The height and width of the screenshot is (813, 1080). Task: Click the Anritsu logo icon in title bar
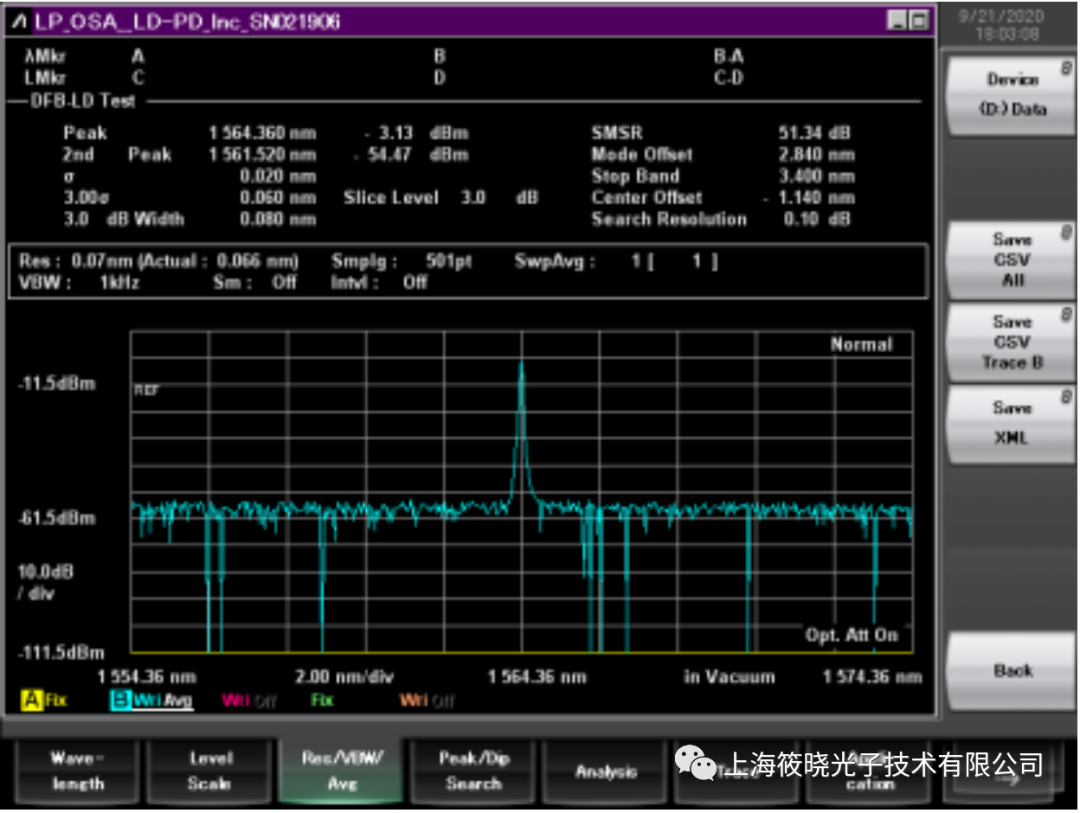pos(20,21)
